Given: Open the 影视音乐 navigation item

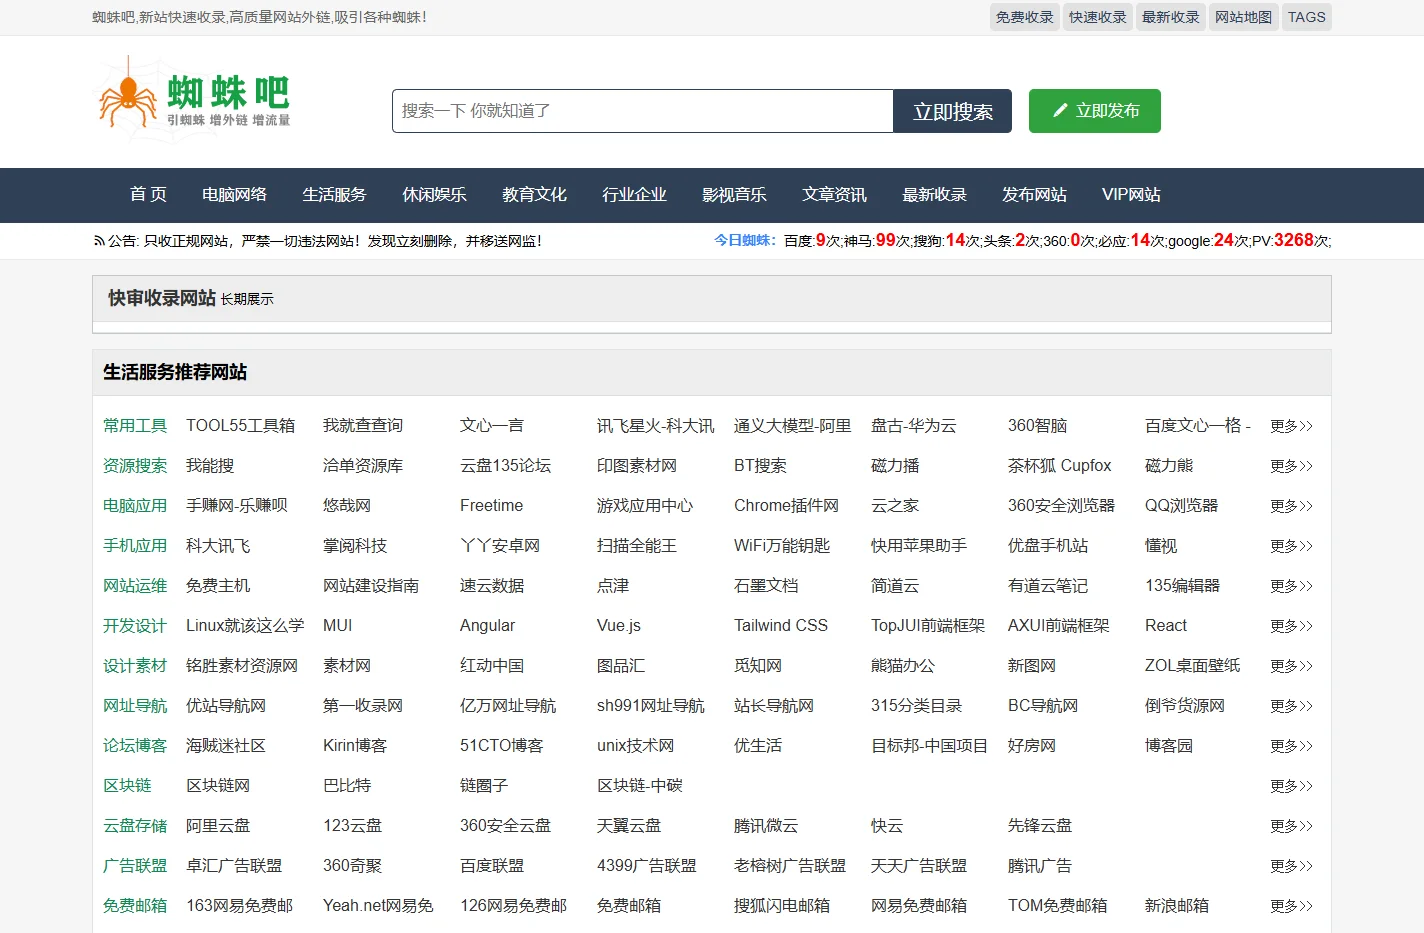Looking at the screenshot, I should [x=734, y=195].
